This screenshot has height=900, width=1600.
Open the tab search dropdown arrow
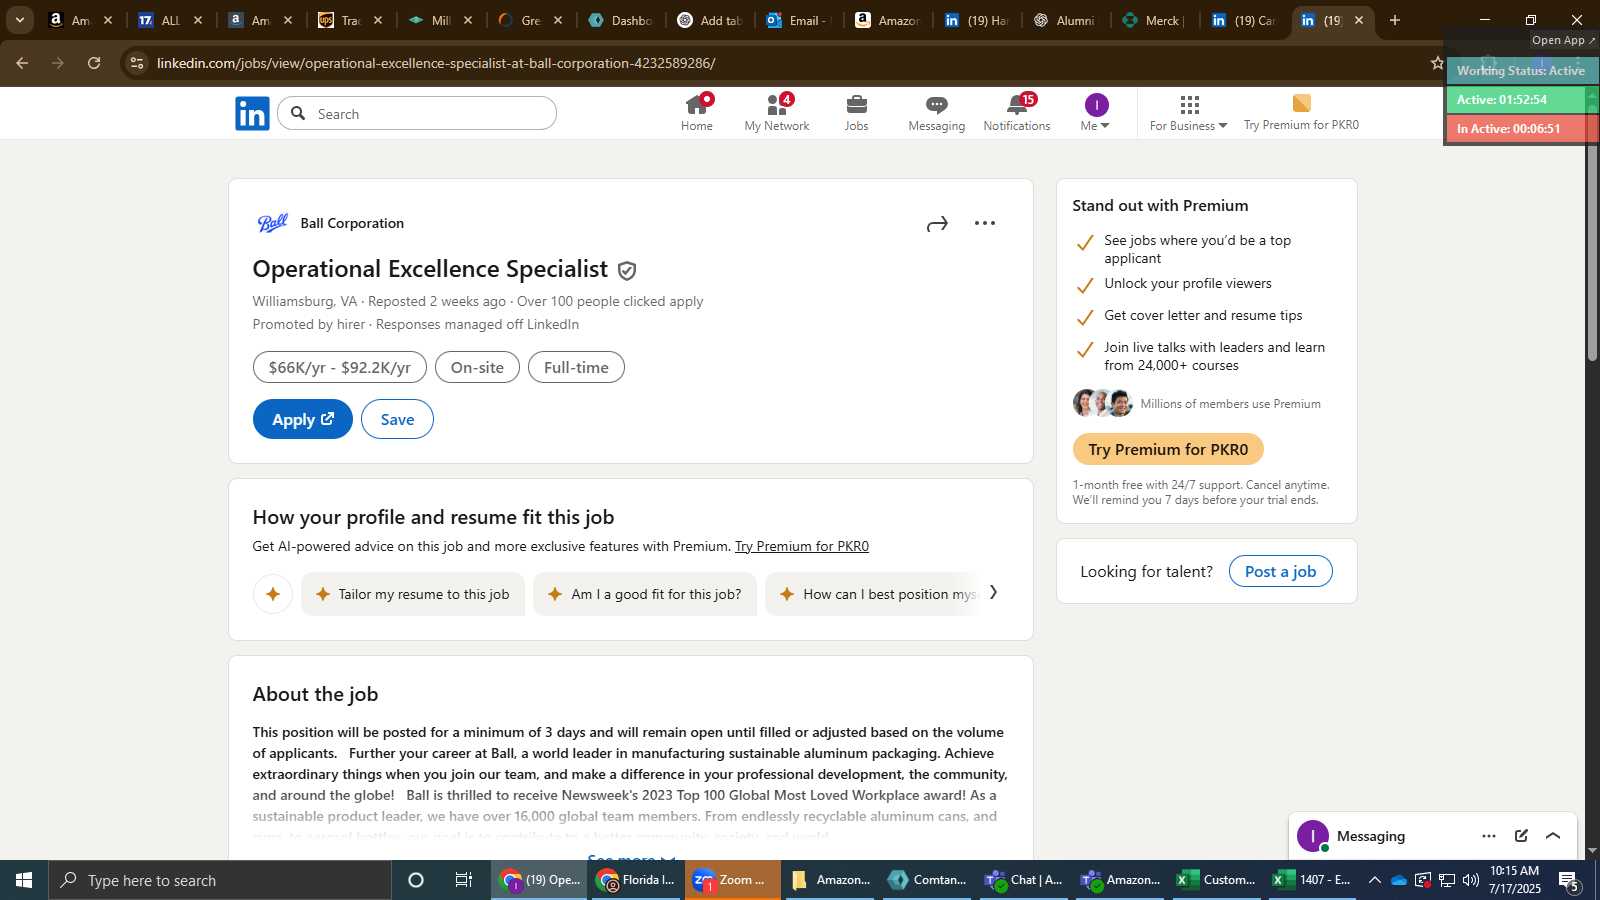(19, 20)
